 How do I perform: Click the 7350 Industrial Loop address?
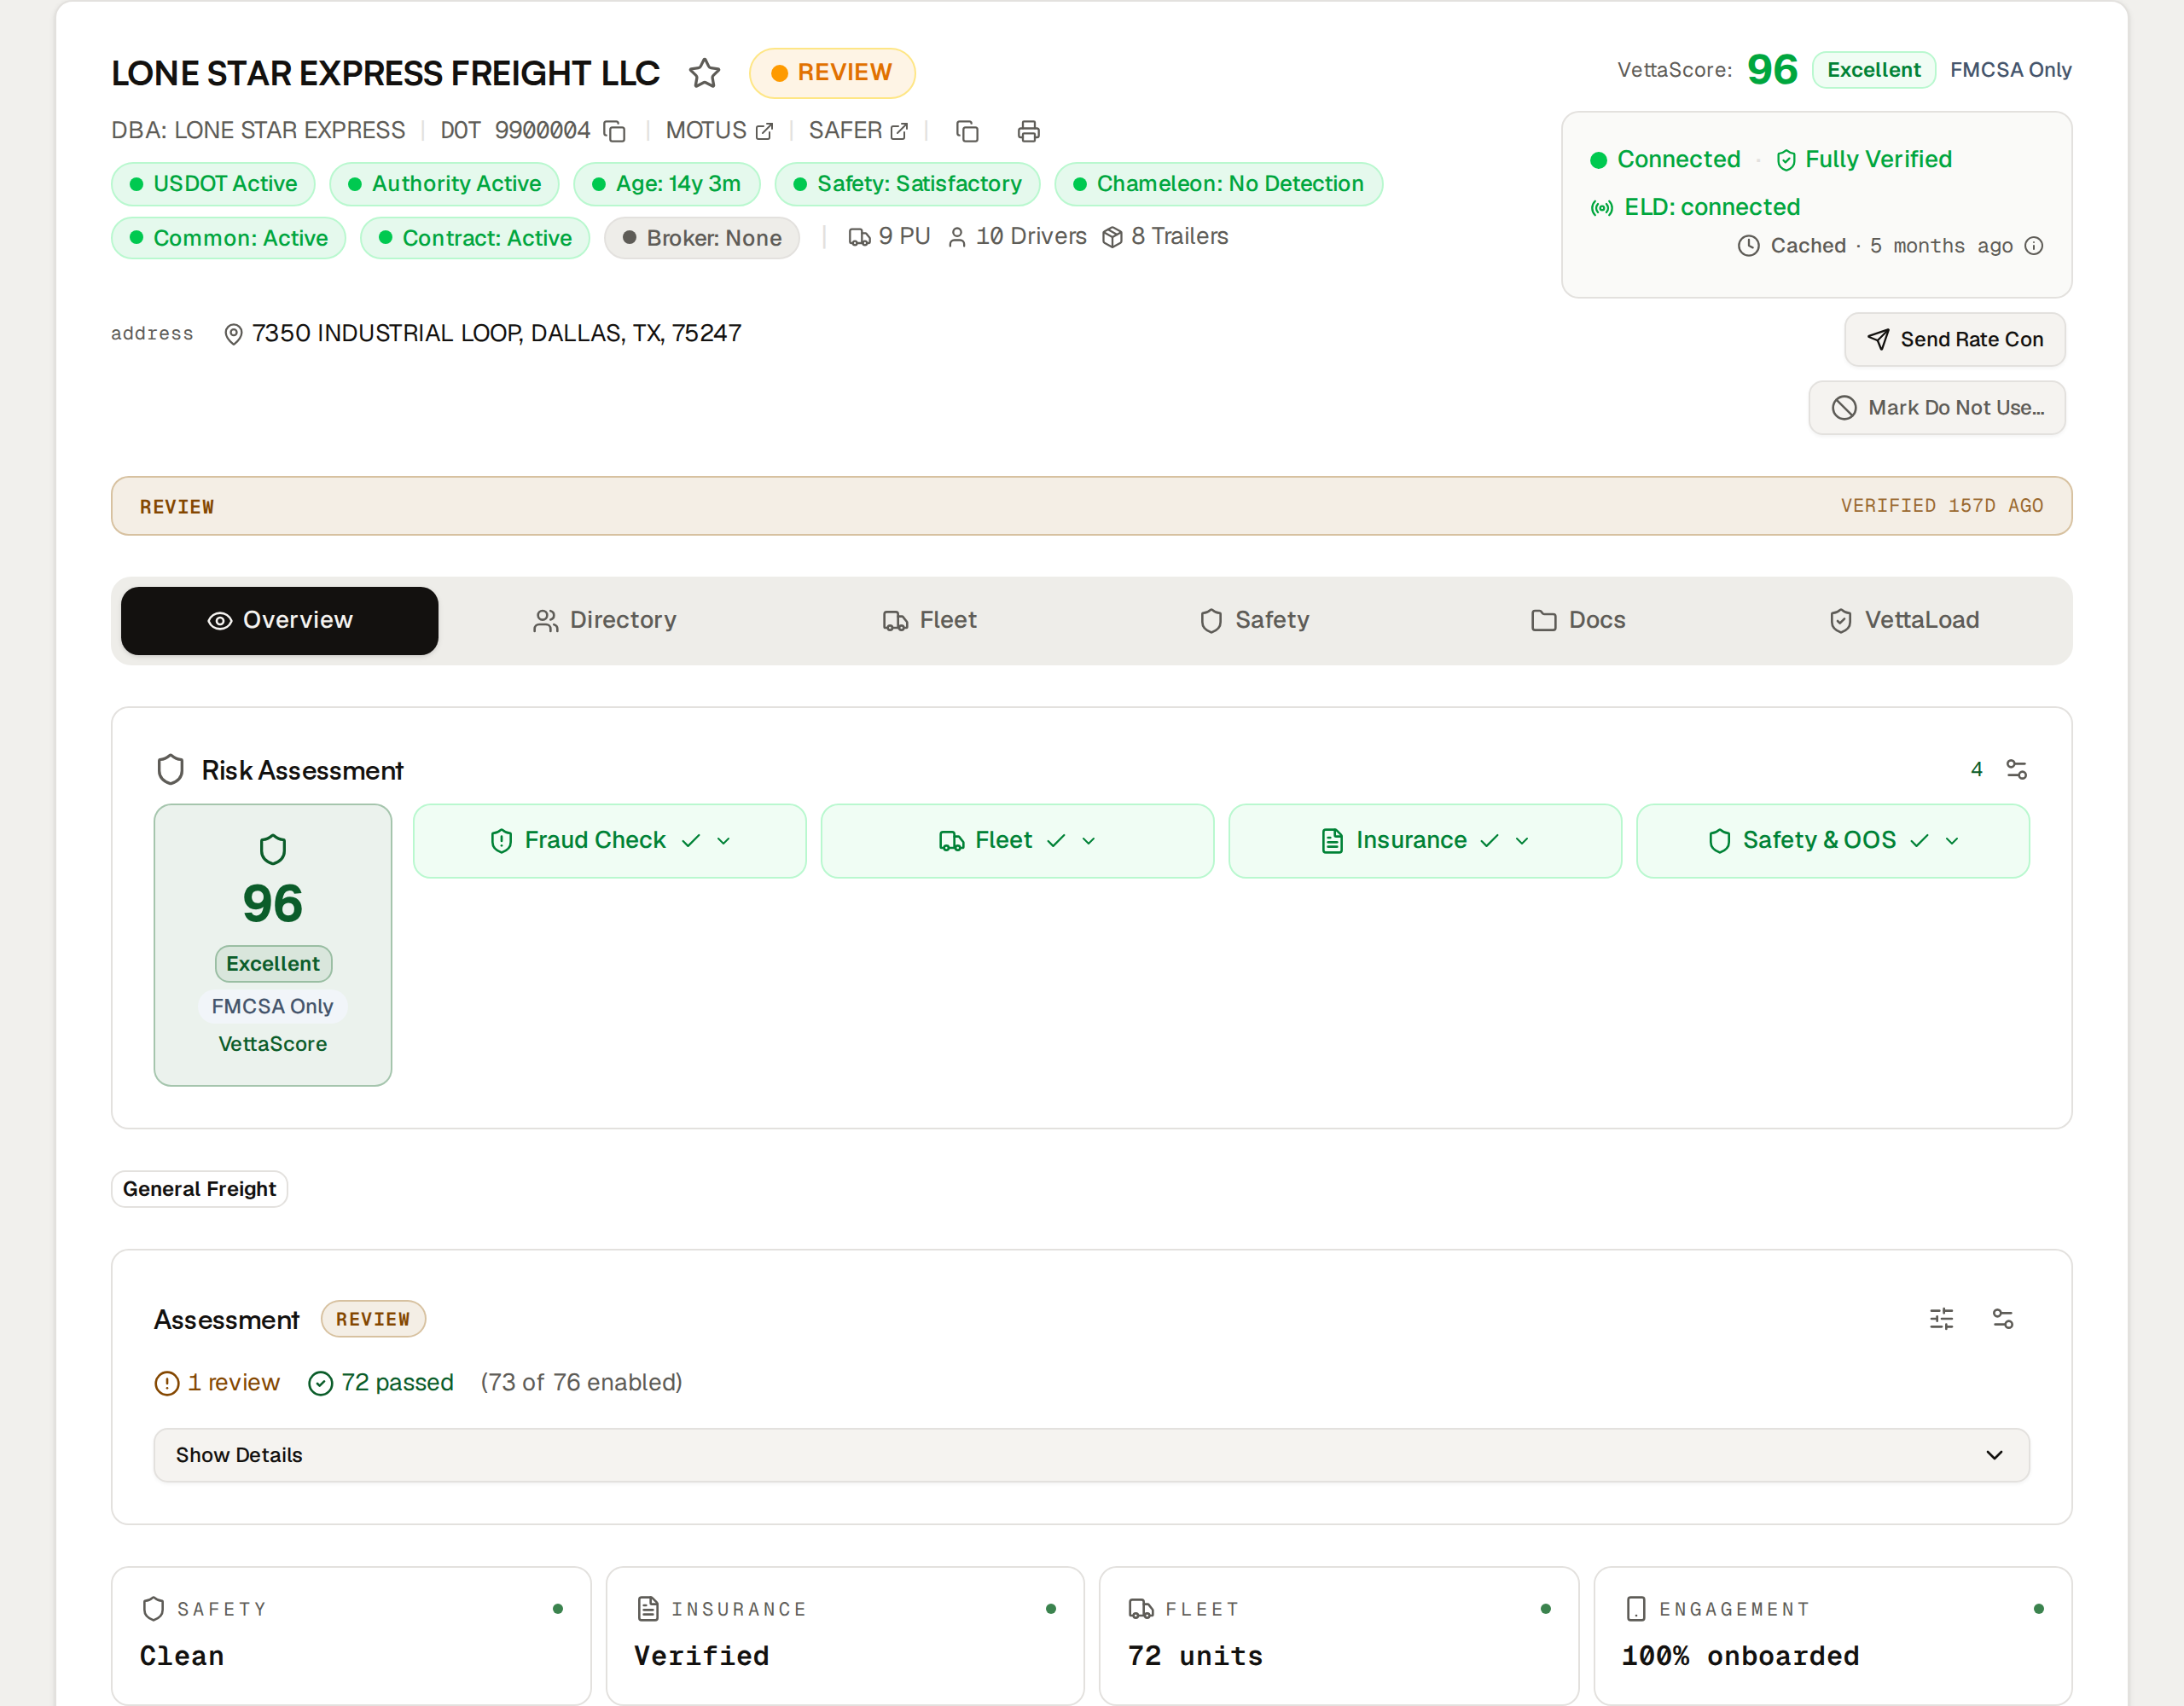click(x=497, y=334)
